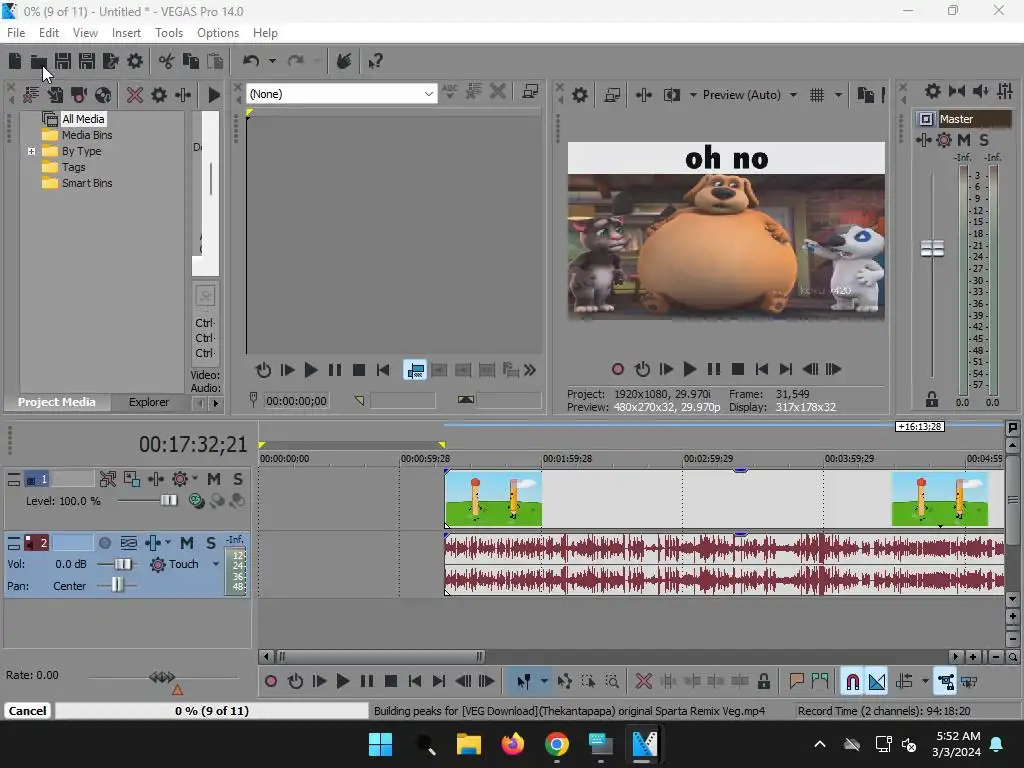The image size is (1024, 768).
Task: Start media preview in Project Media toolbar
Action: point(214,95)
